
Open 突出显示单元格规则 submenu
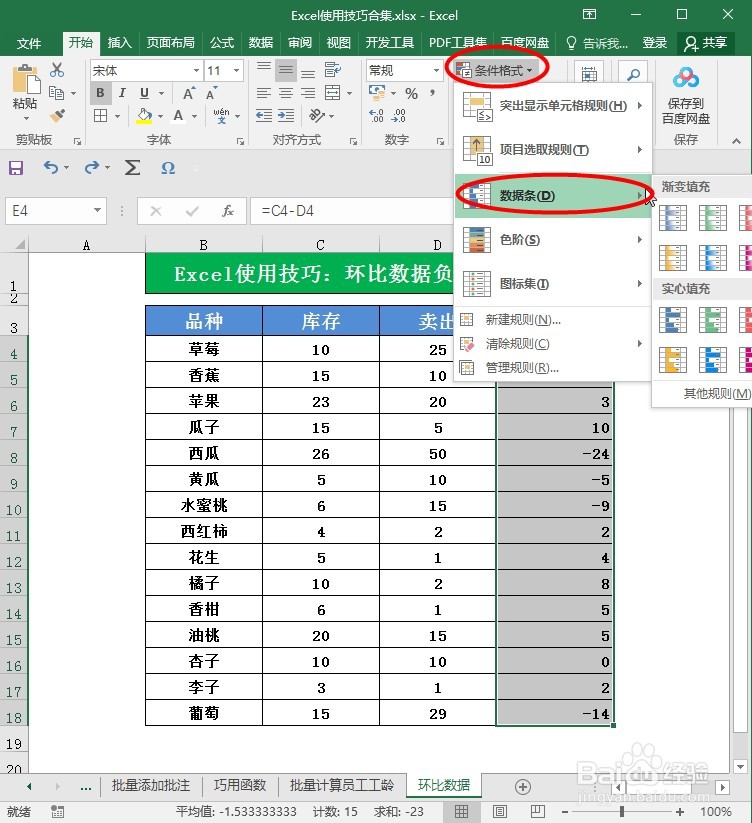coord(553,106)
